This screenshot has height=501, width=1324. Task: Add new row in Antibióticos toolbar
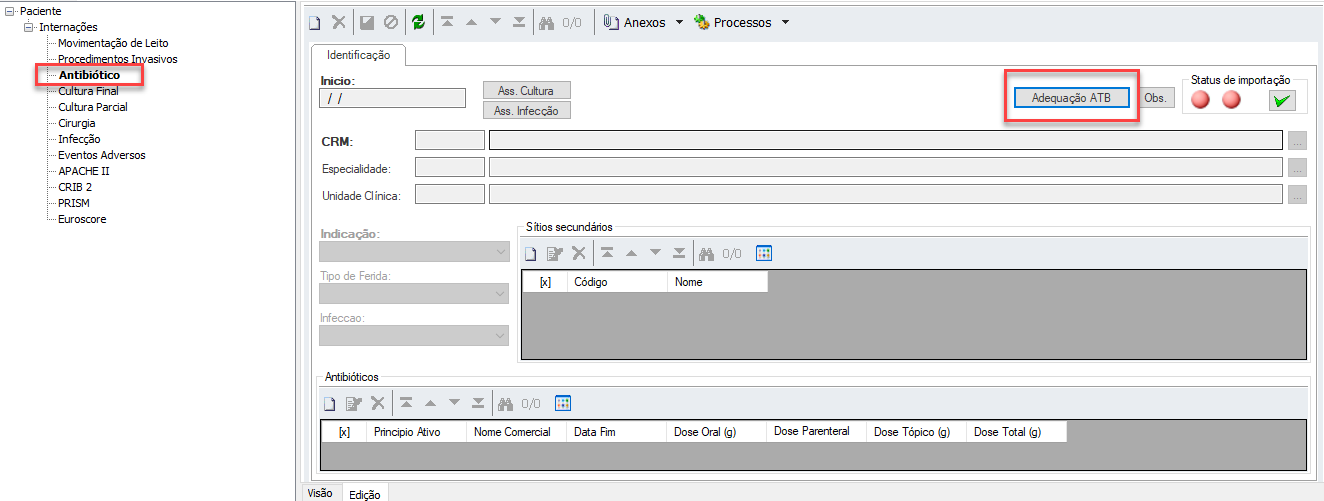(329, 403)
